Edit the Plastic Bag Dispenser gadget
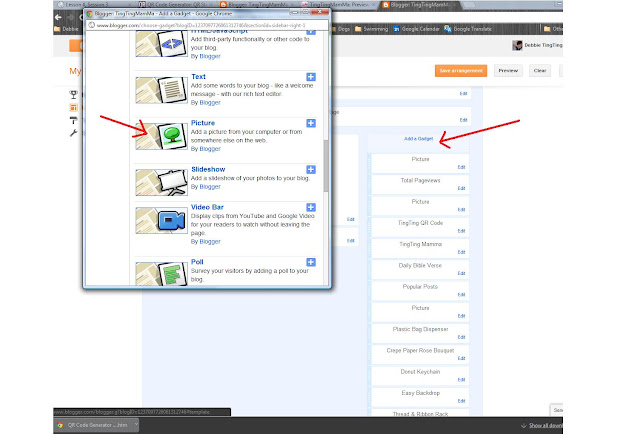 (x=461, y=337)
